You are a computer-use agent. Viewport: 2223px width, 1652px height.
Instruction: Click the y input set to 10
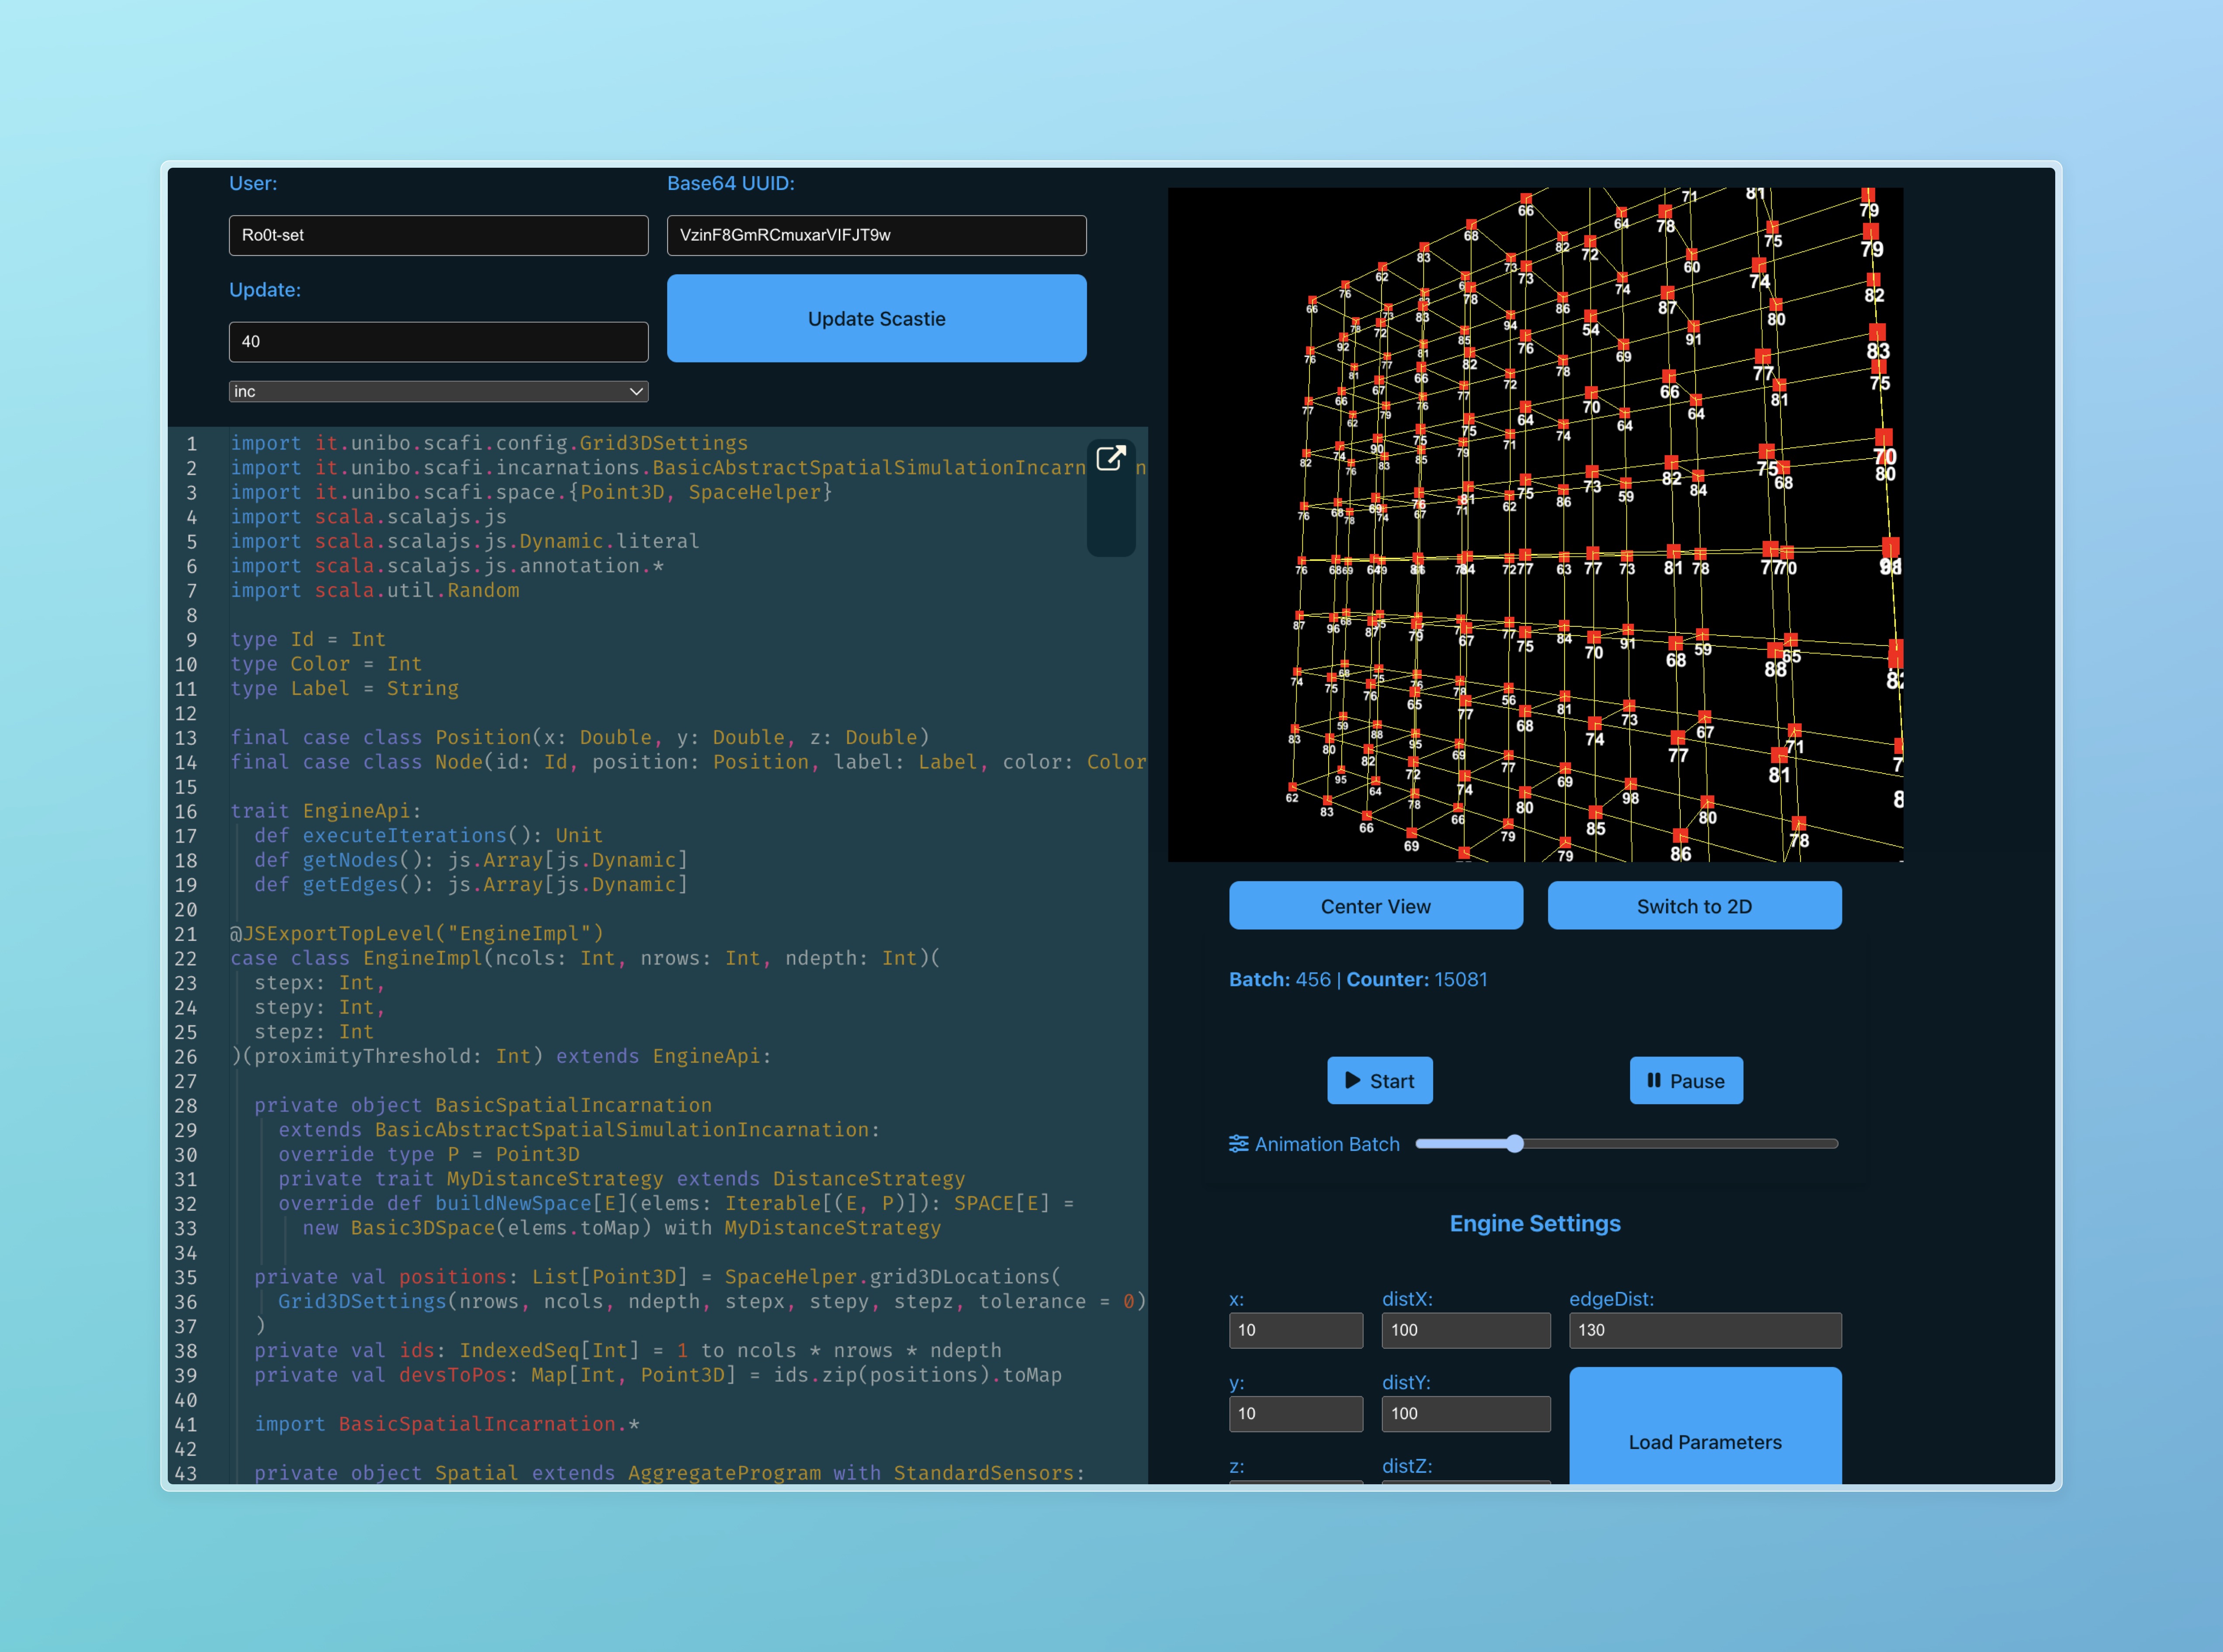(1295, 1413)
